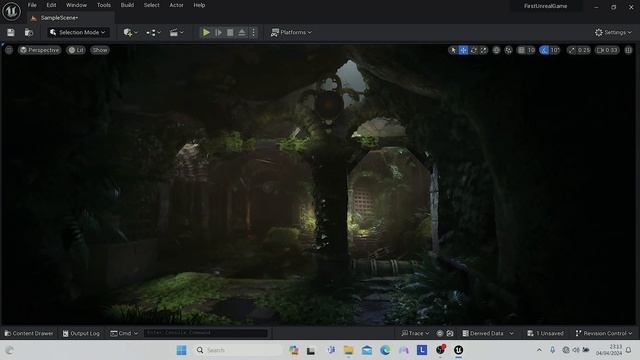Viewport: 640px width, 360px height.
Task: Open the viewport Show flags menu
Action: [x=100, y=50]
